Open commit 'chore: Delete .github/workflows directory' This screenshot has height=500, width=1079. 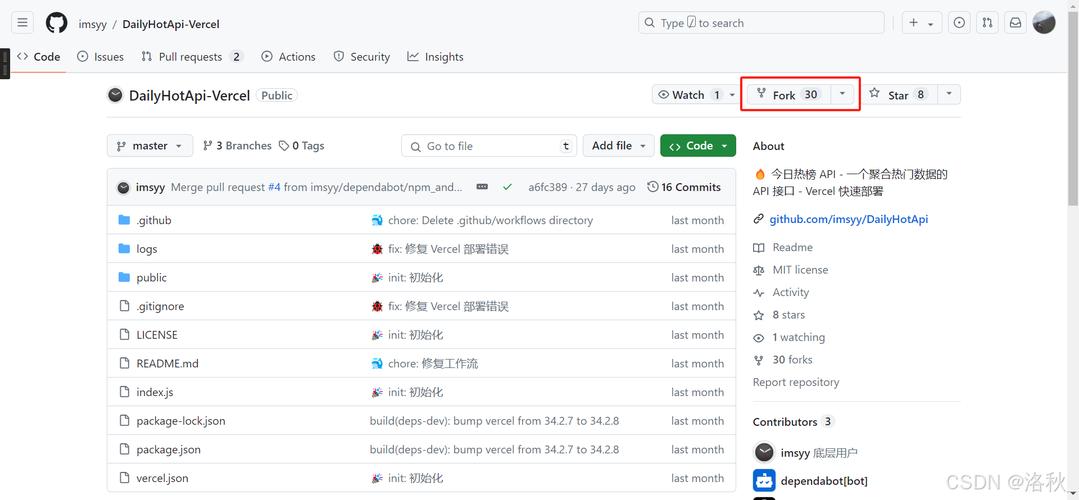tap(490, 220)
